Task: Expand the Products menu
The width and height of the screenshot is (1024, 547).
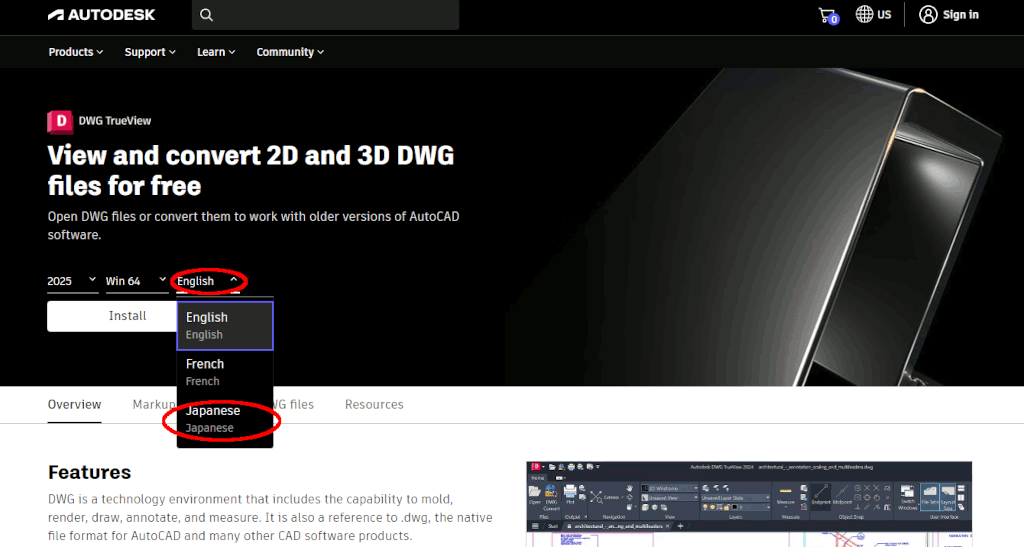Action: (76, 52)
